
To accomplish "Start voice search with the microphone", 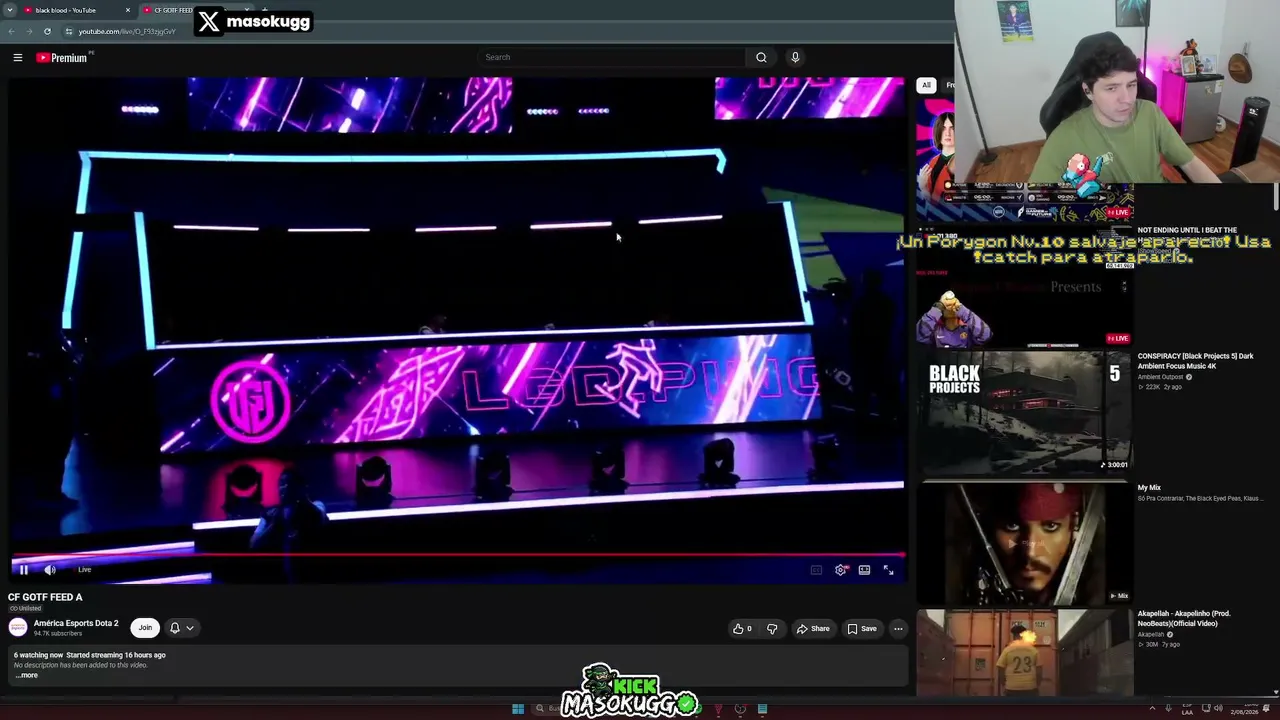I will click(x=795, y=57).
